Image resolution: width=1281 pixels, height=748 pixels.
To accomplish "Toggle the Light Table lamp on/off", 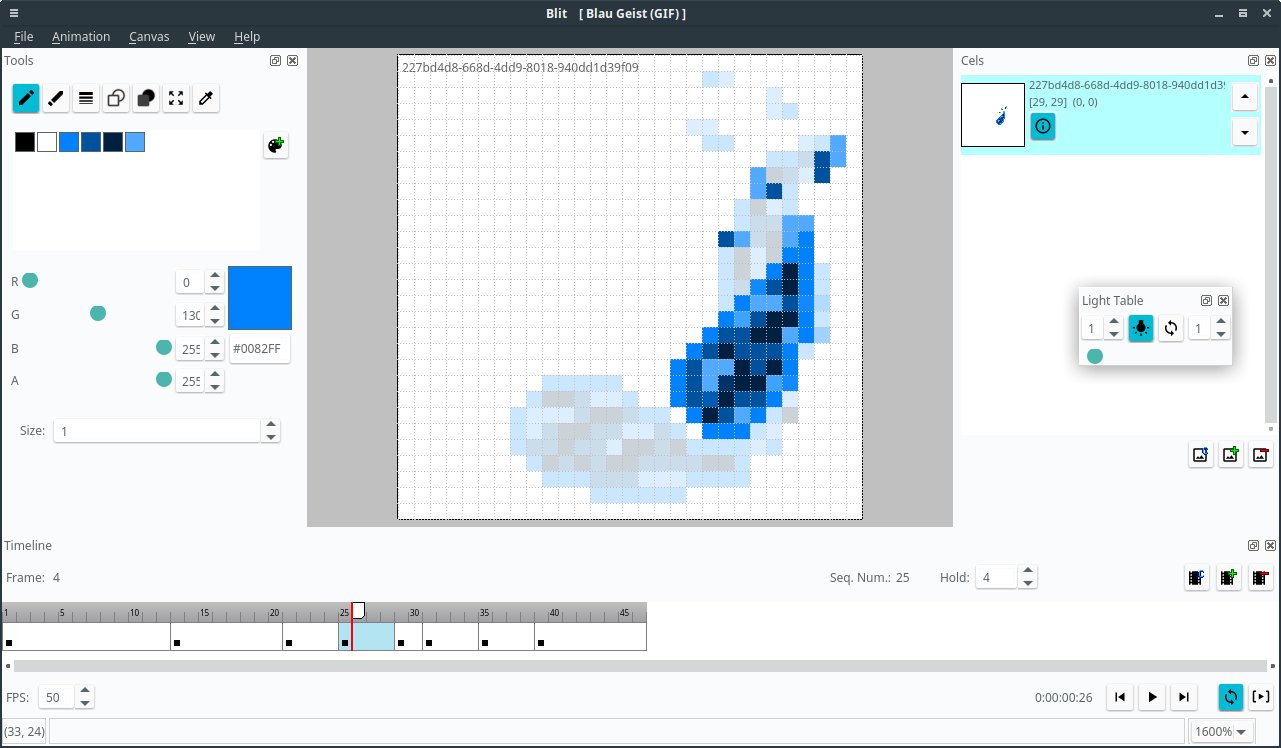I will 1141,328.
